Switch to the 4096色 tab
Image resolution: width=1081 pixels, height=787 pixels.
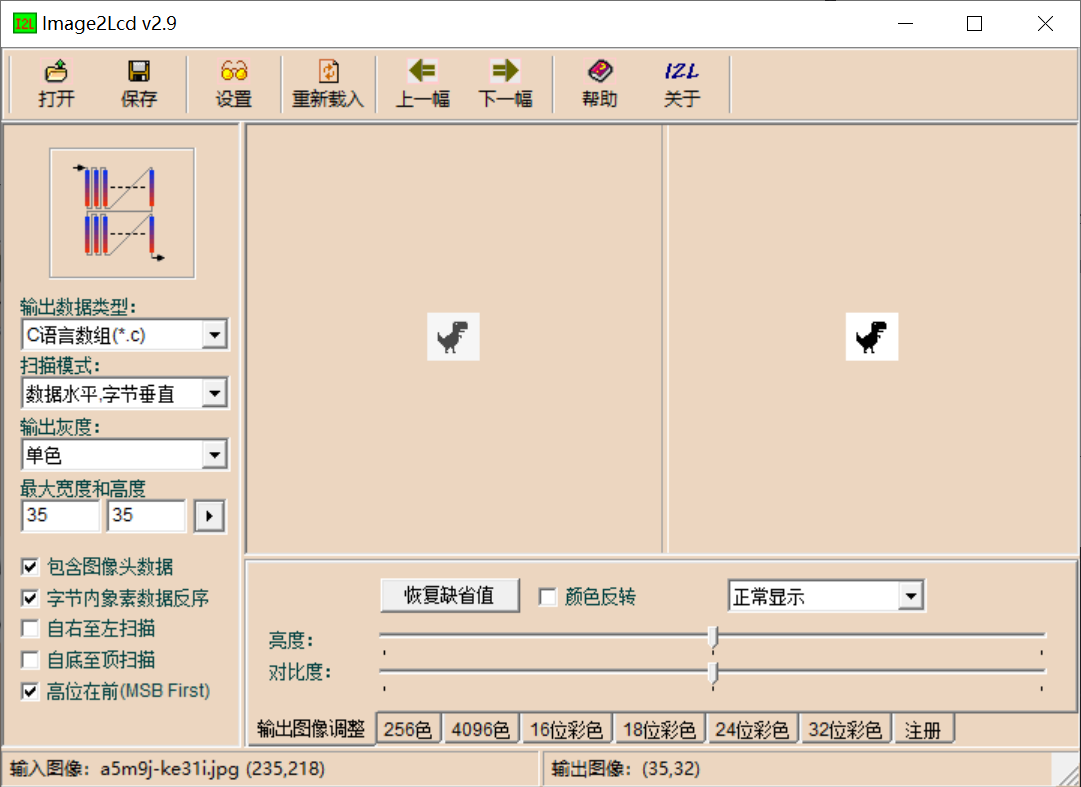[481, 729]
